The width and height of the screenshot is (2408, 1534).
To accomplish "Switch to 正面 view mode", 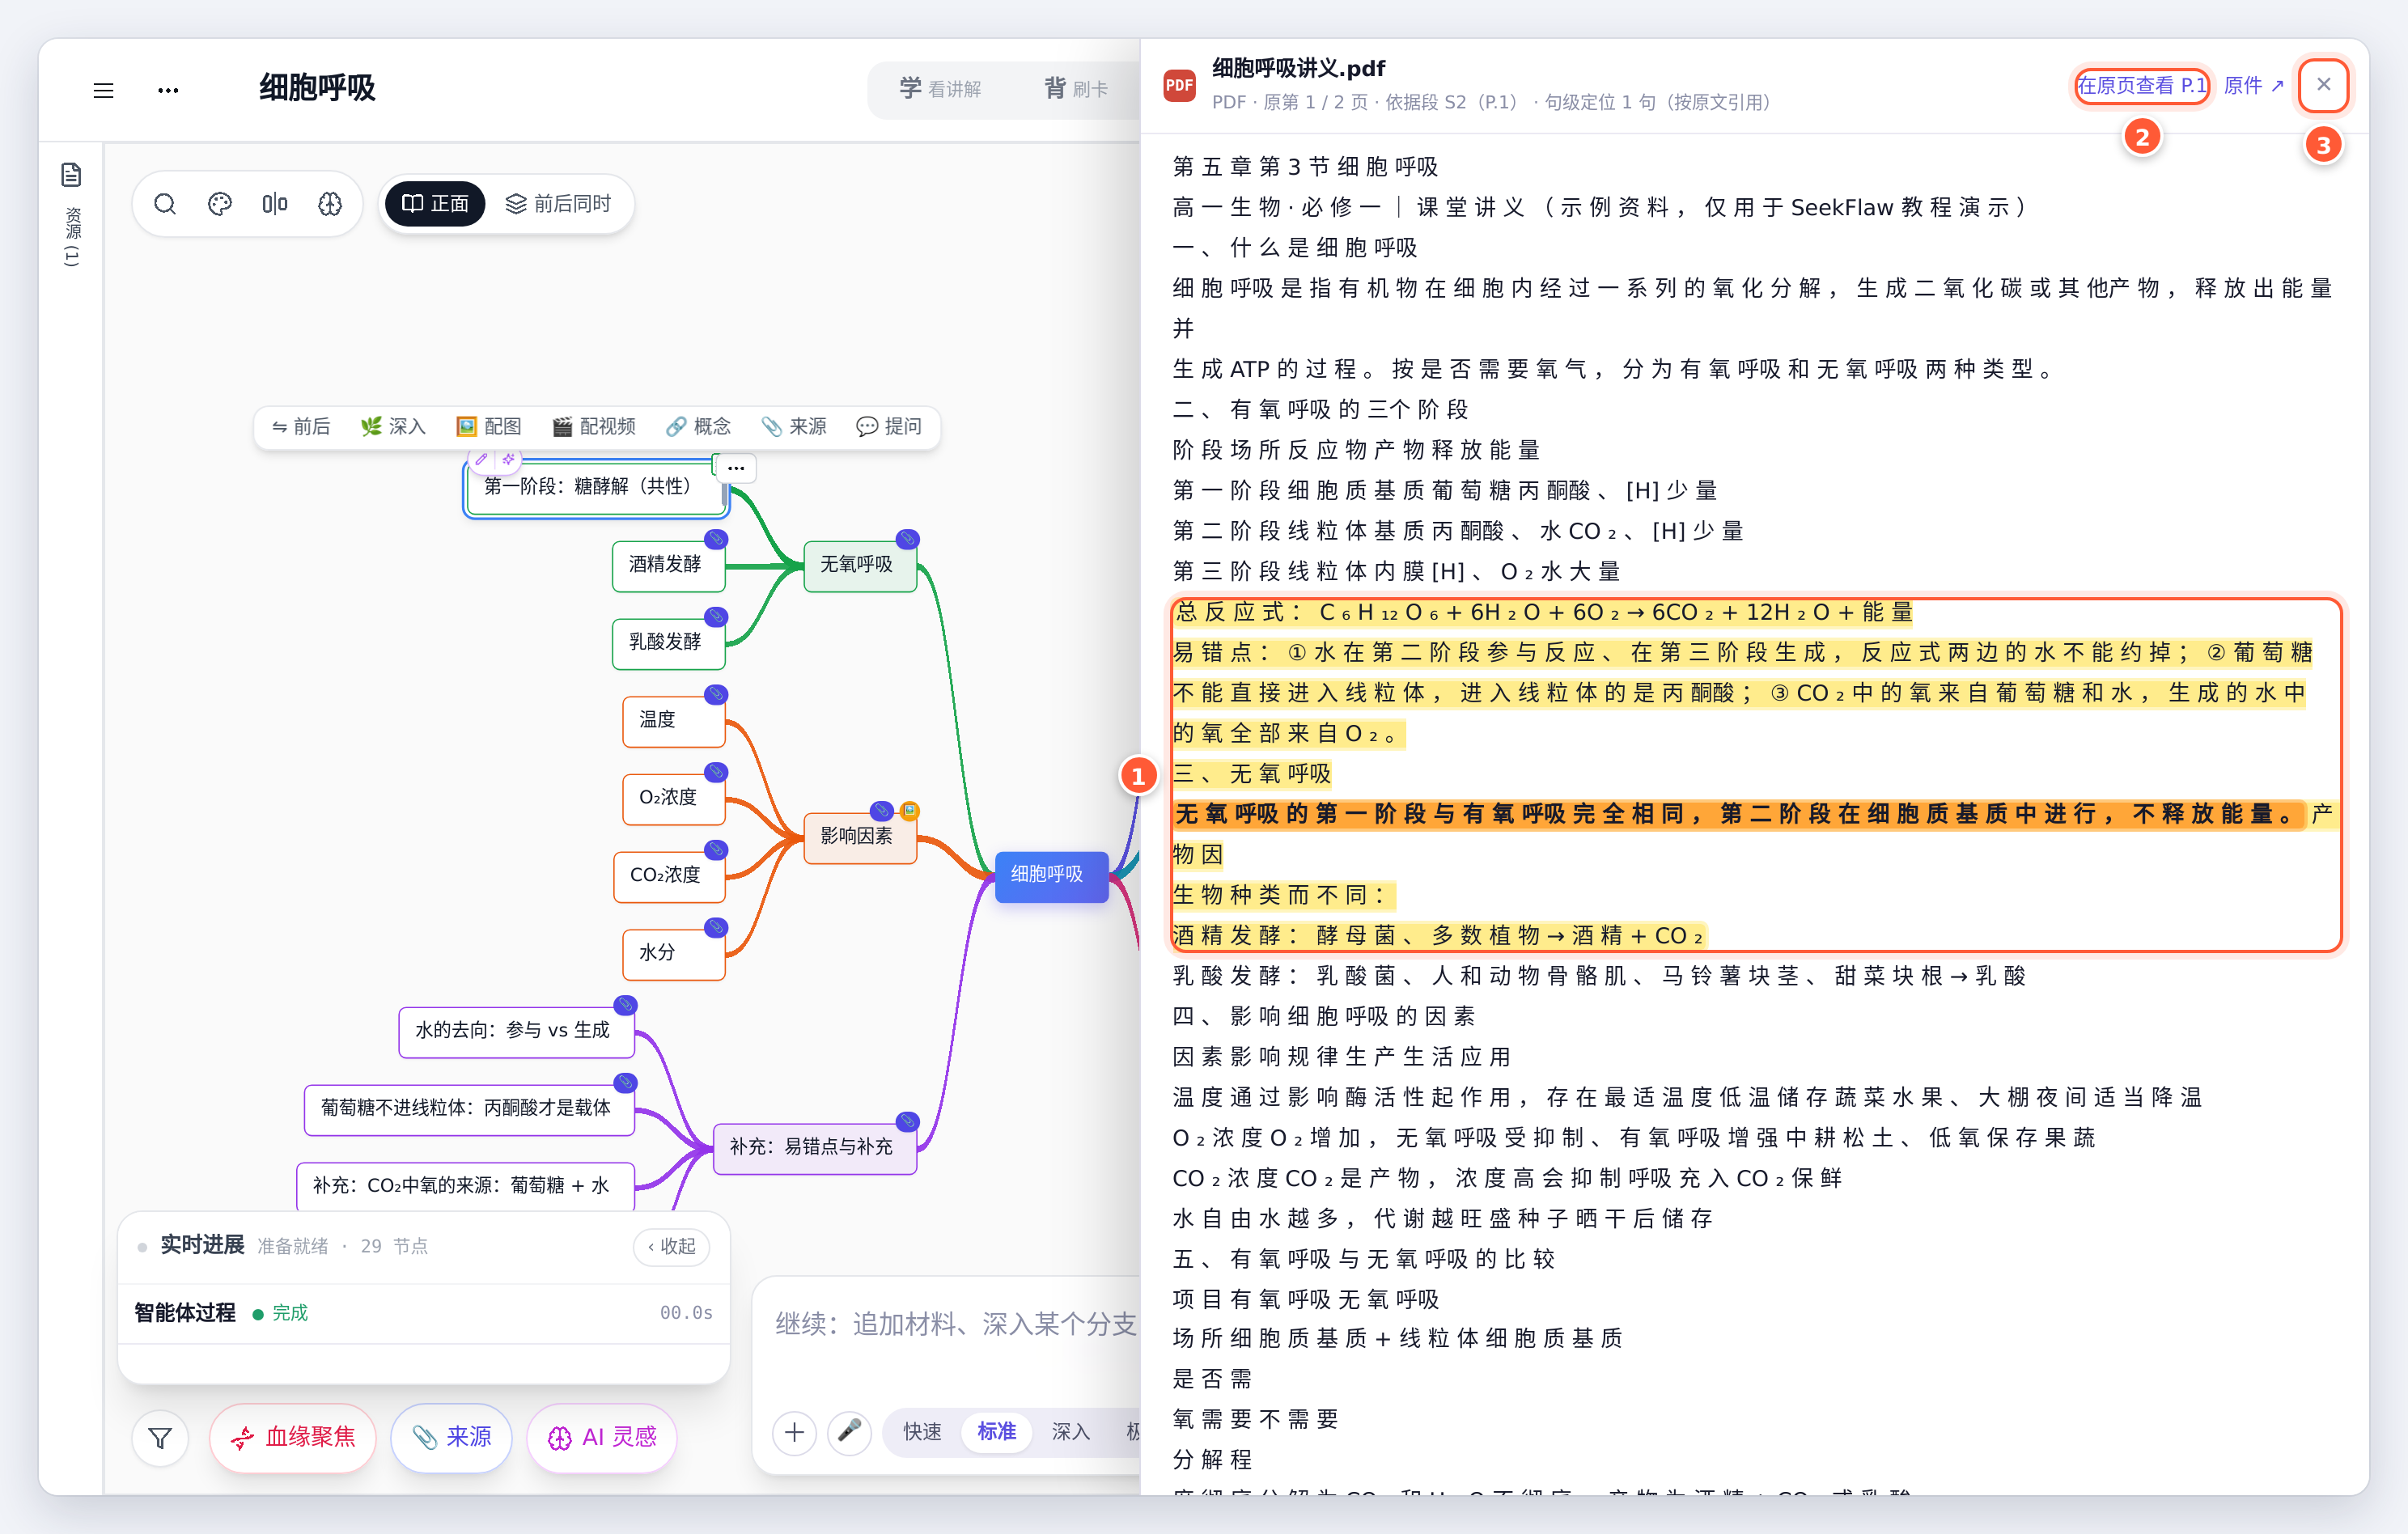I will pyautogui.click(x=435, y=204).
